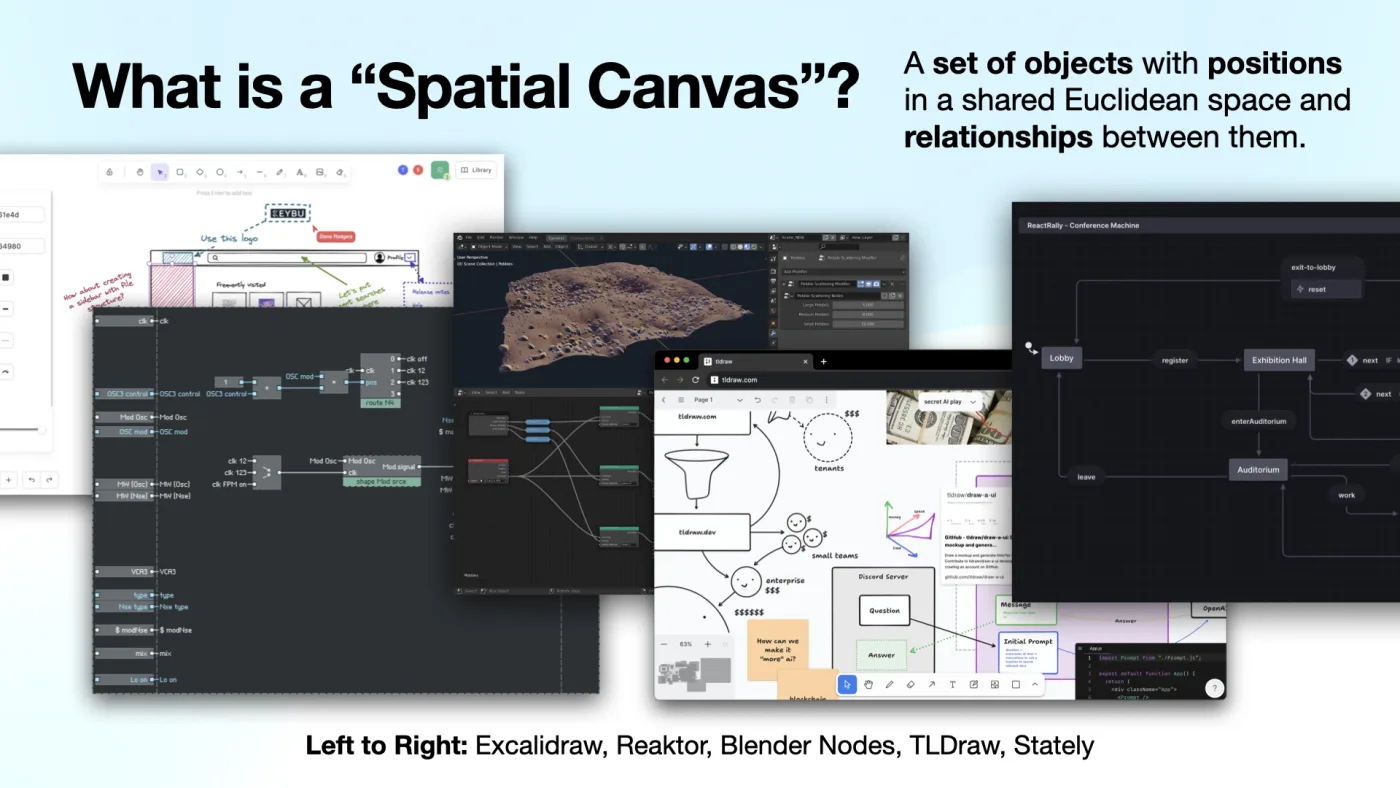Open TLDraw's help question-mark button
This screenshot has height=788, width=1400.
point(1214,688)
